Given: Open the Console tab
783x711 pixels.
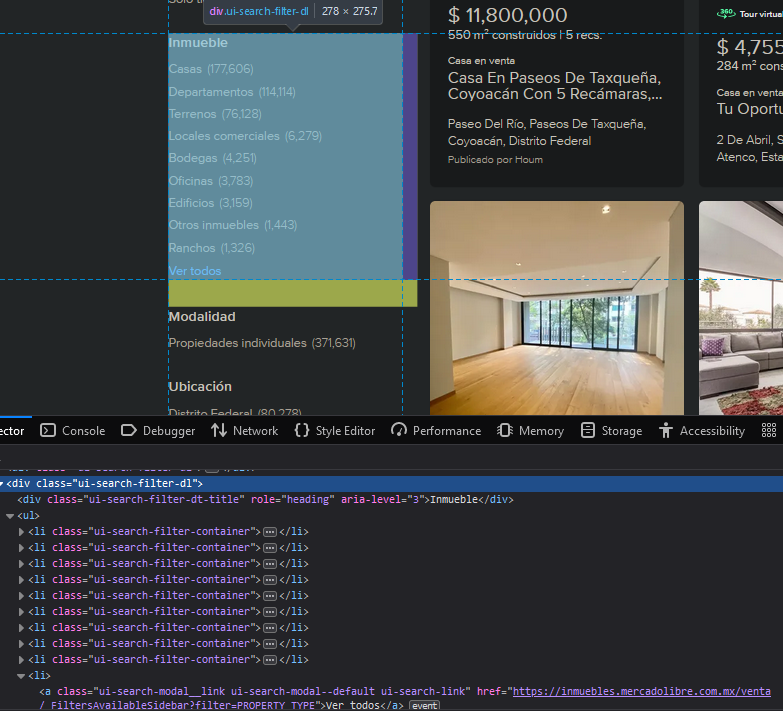Looking at the screenshot, I should coord(73,430).
